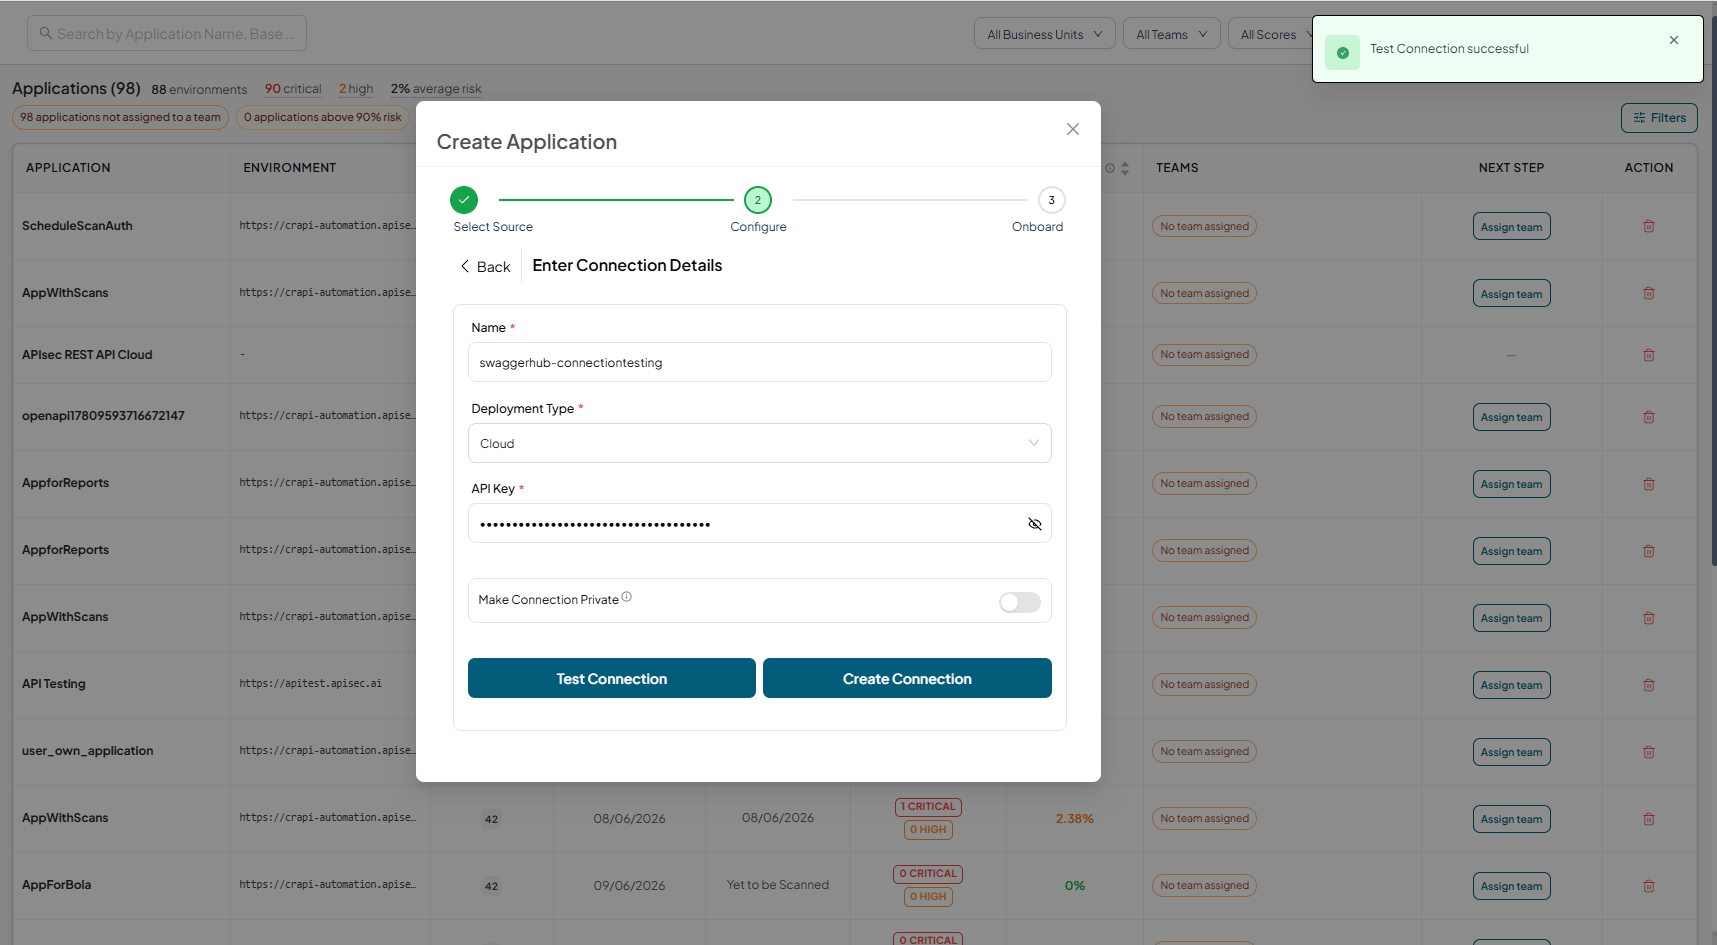The width and height of the screenshot is (1717, 945).
Task: Click No team assigned badge for AppForBola
Action: tap(1205, 885)
